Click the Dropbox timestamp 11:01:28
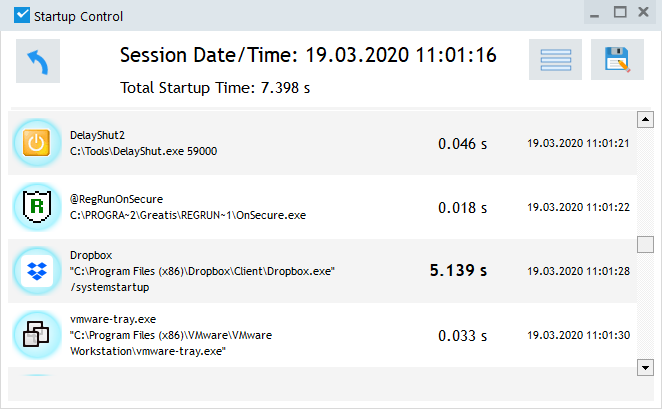The image size is (662, 409). pos(578,271)
